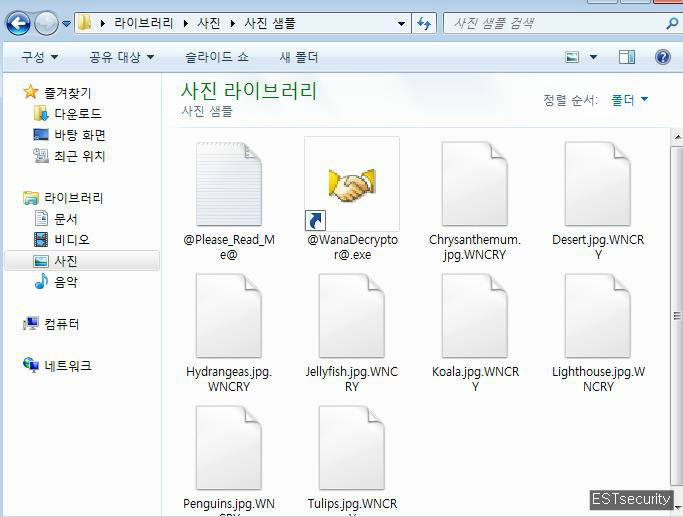The height and width of the screenshot is (517, 683).
Task: Click the greyed Forward arrow button
Action: pos(46,23)
